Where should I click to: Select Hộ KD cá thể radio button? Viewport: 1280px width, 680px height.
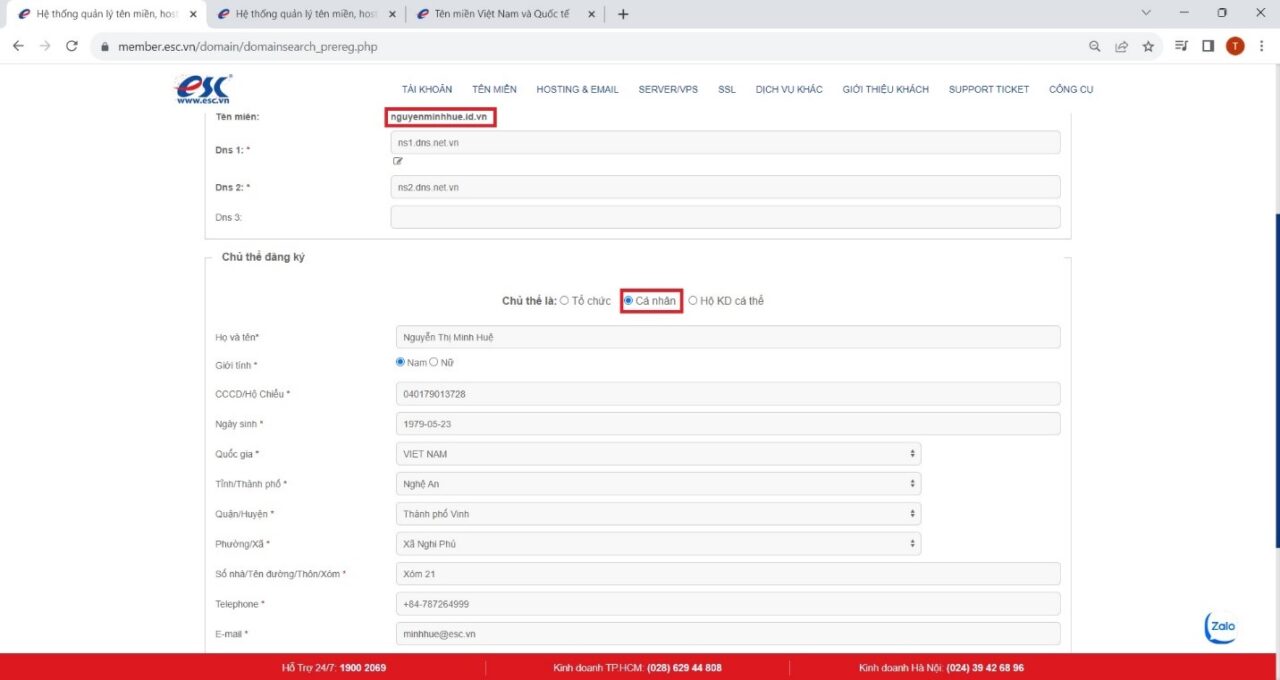pyautogui.click(x=693, y=300)
